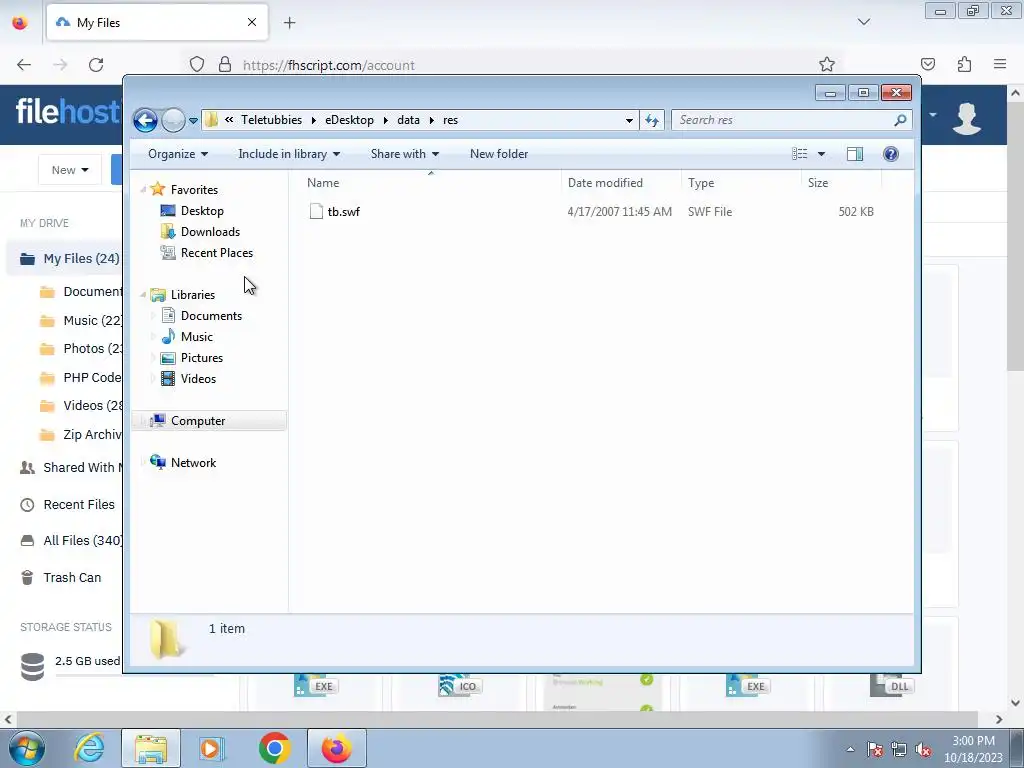Reload the Firefox page
The width and height of the screenshot is (1024, 768).
coord(96,65)
